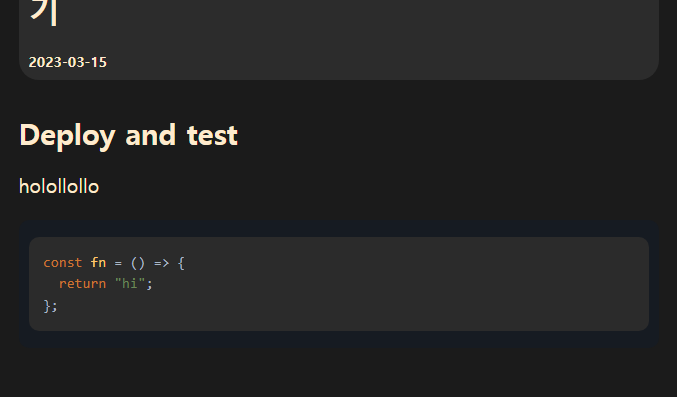Image resolution: width=677 pixels, height=397 pixels.
Task: Click the word 'and' in heading
Action: pos(151,135)
